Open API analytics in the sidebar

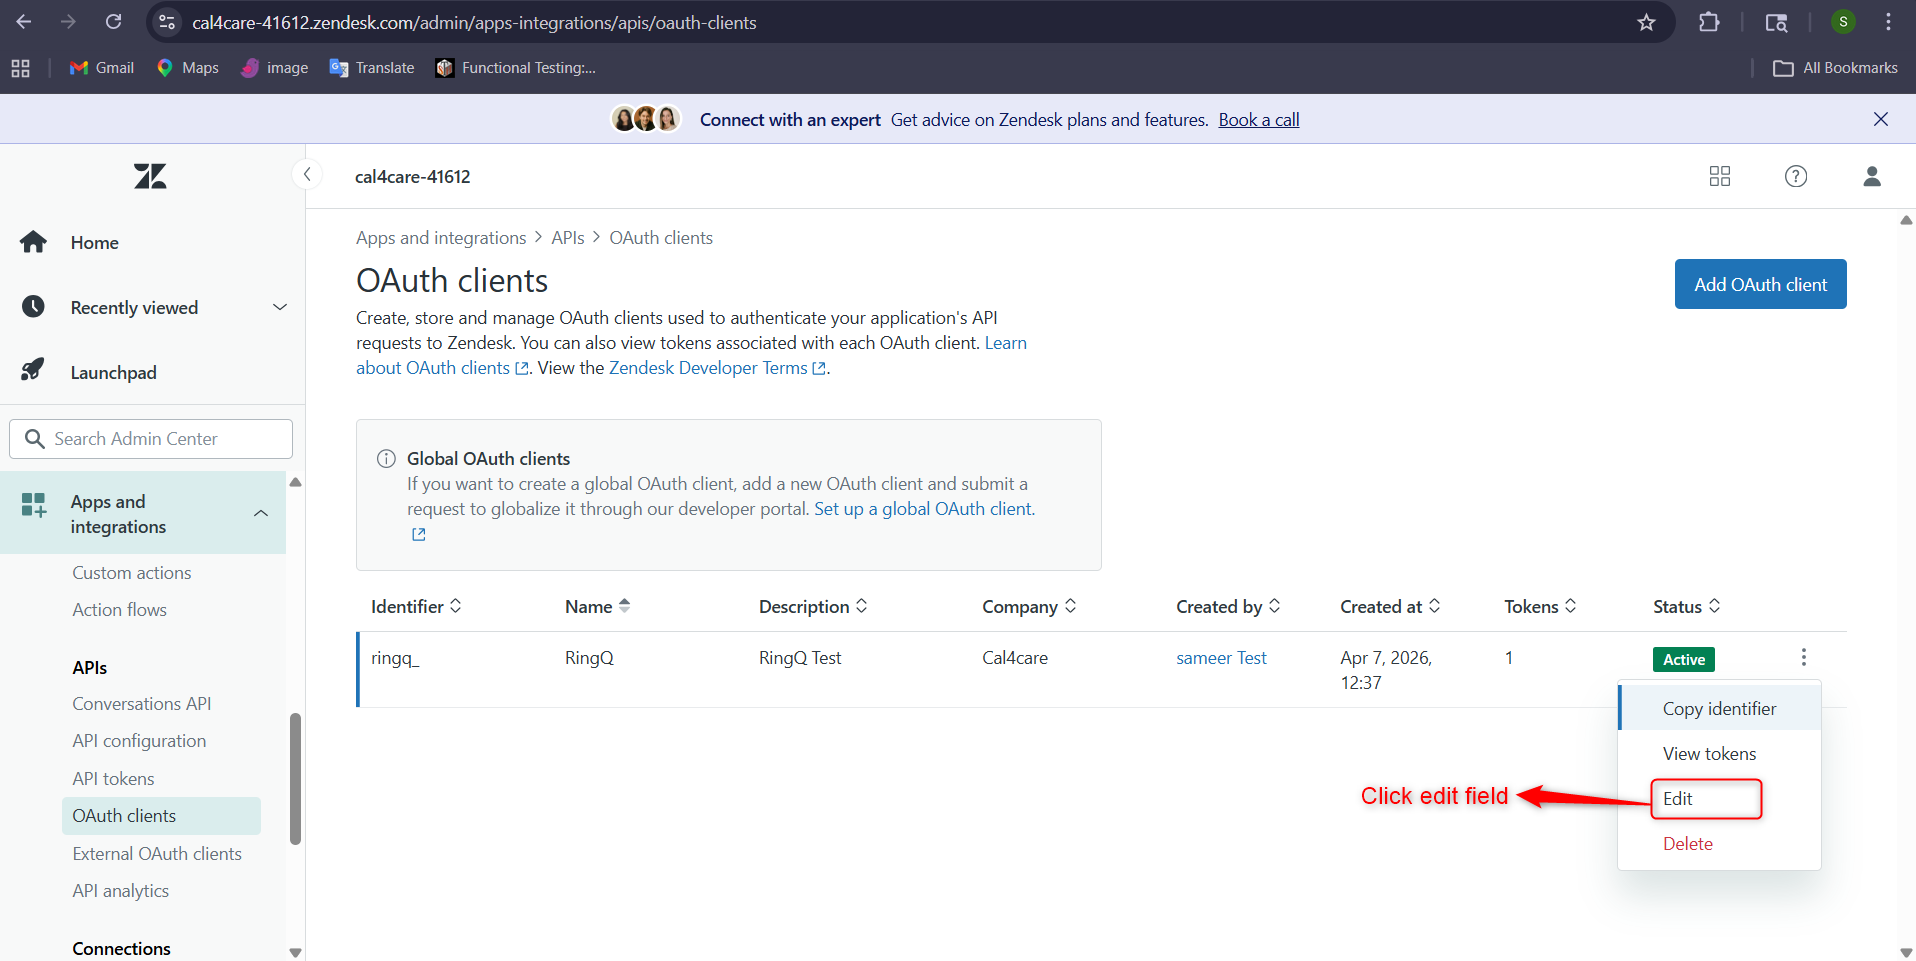(x=120, y=891)
